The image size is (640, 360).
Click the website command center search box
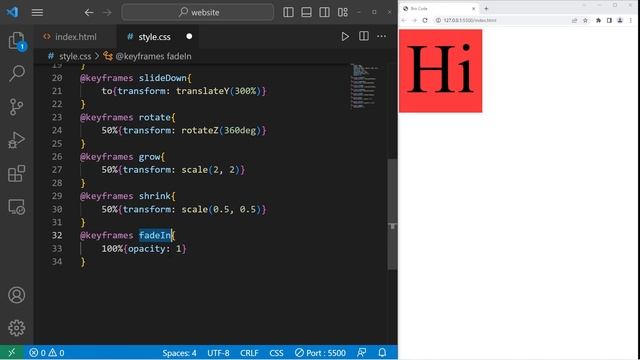[198, 12]
